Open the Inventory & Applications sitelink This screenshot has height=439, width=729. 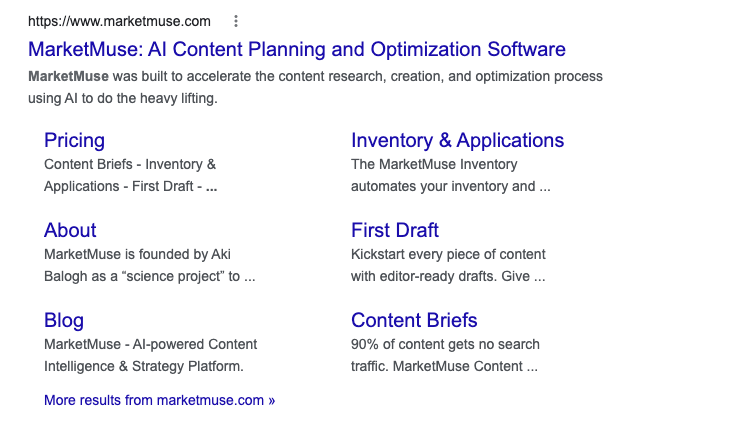tap(457, 140)
